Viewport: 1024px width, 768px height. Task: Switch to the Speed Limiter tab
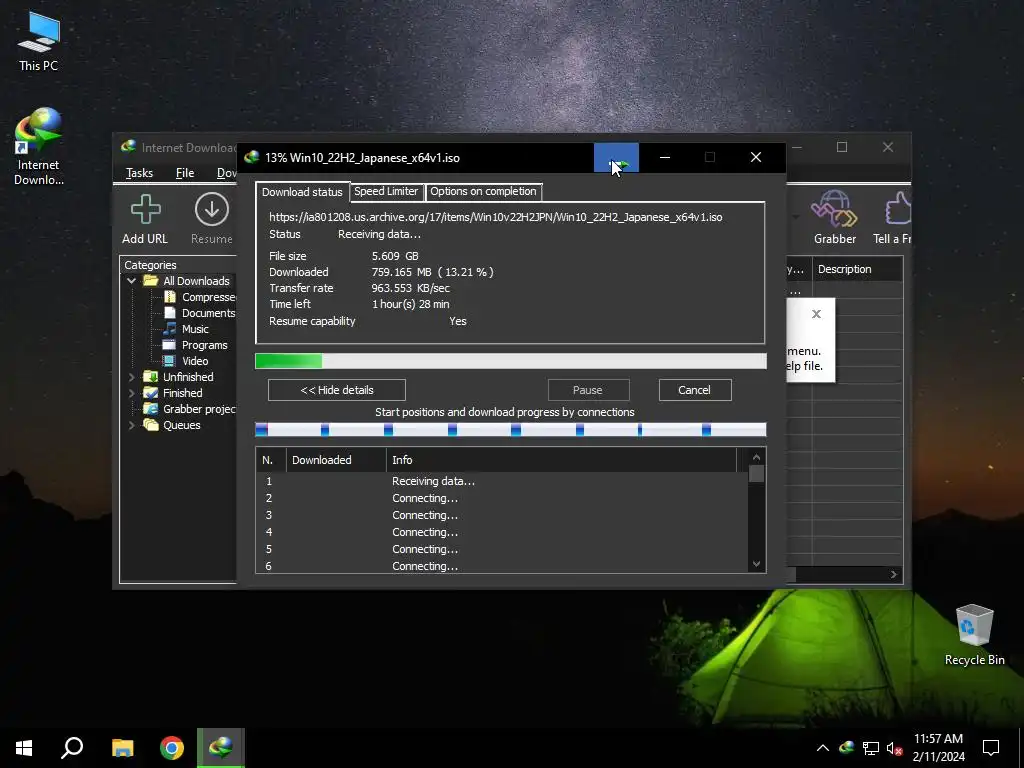[x=386, y=191]
